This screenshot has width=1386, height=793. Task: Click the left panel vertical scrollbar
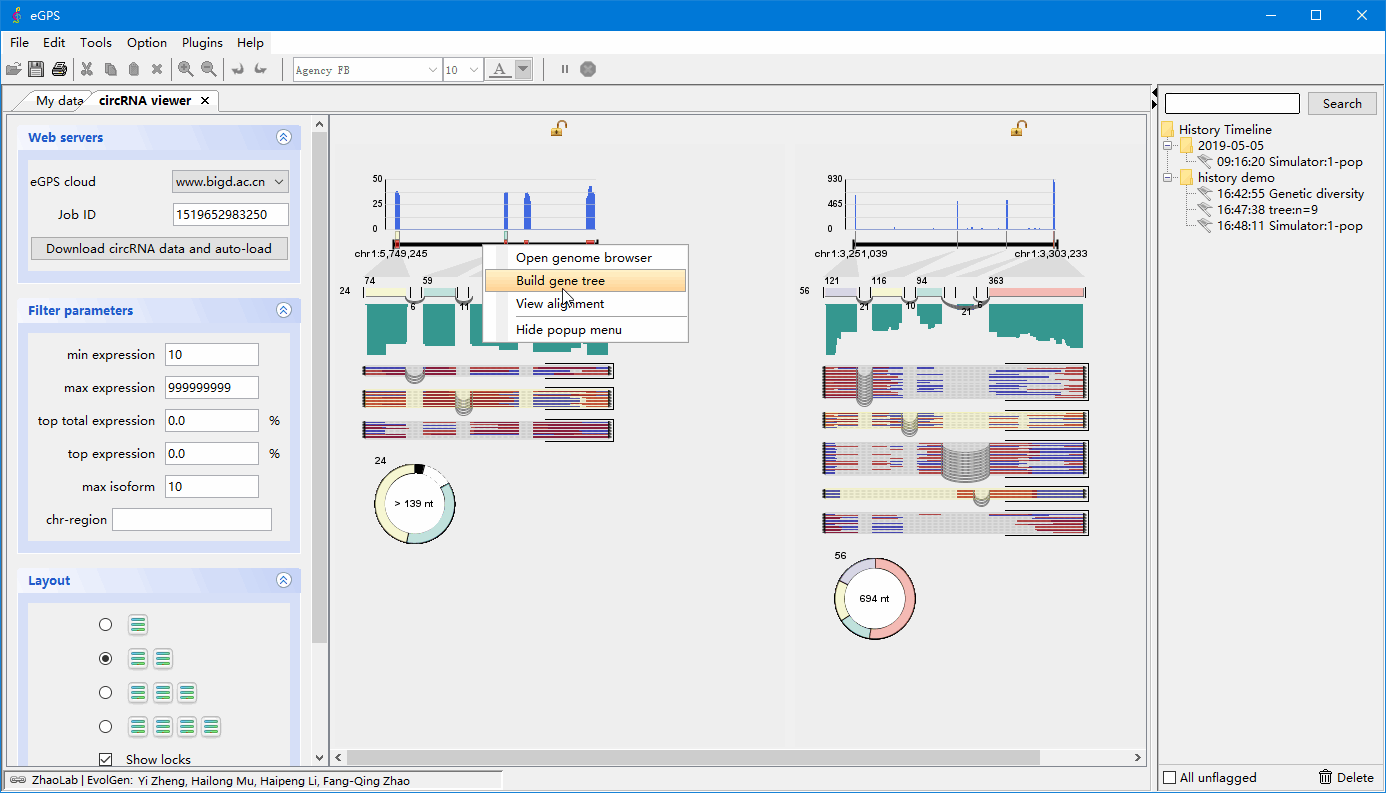click(x=320, y=387)
